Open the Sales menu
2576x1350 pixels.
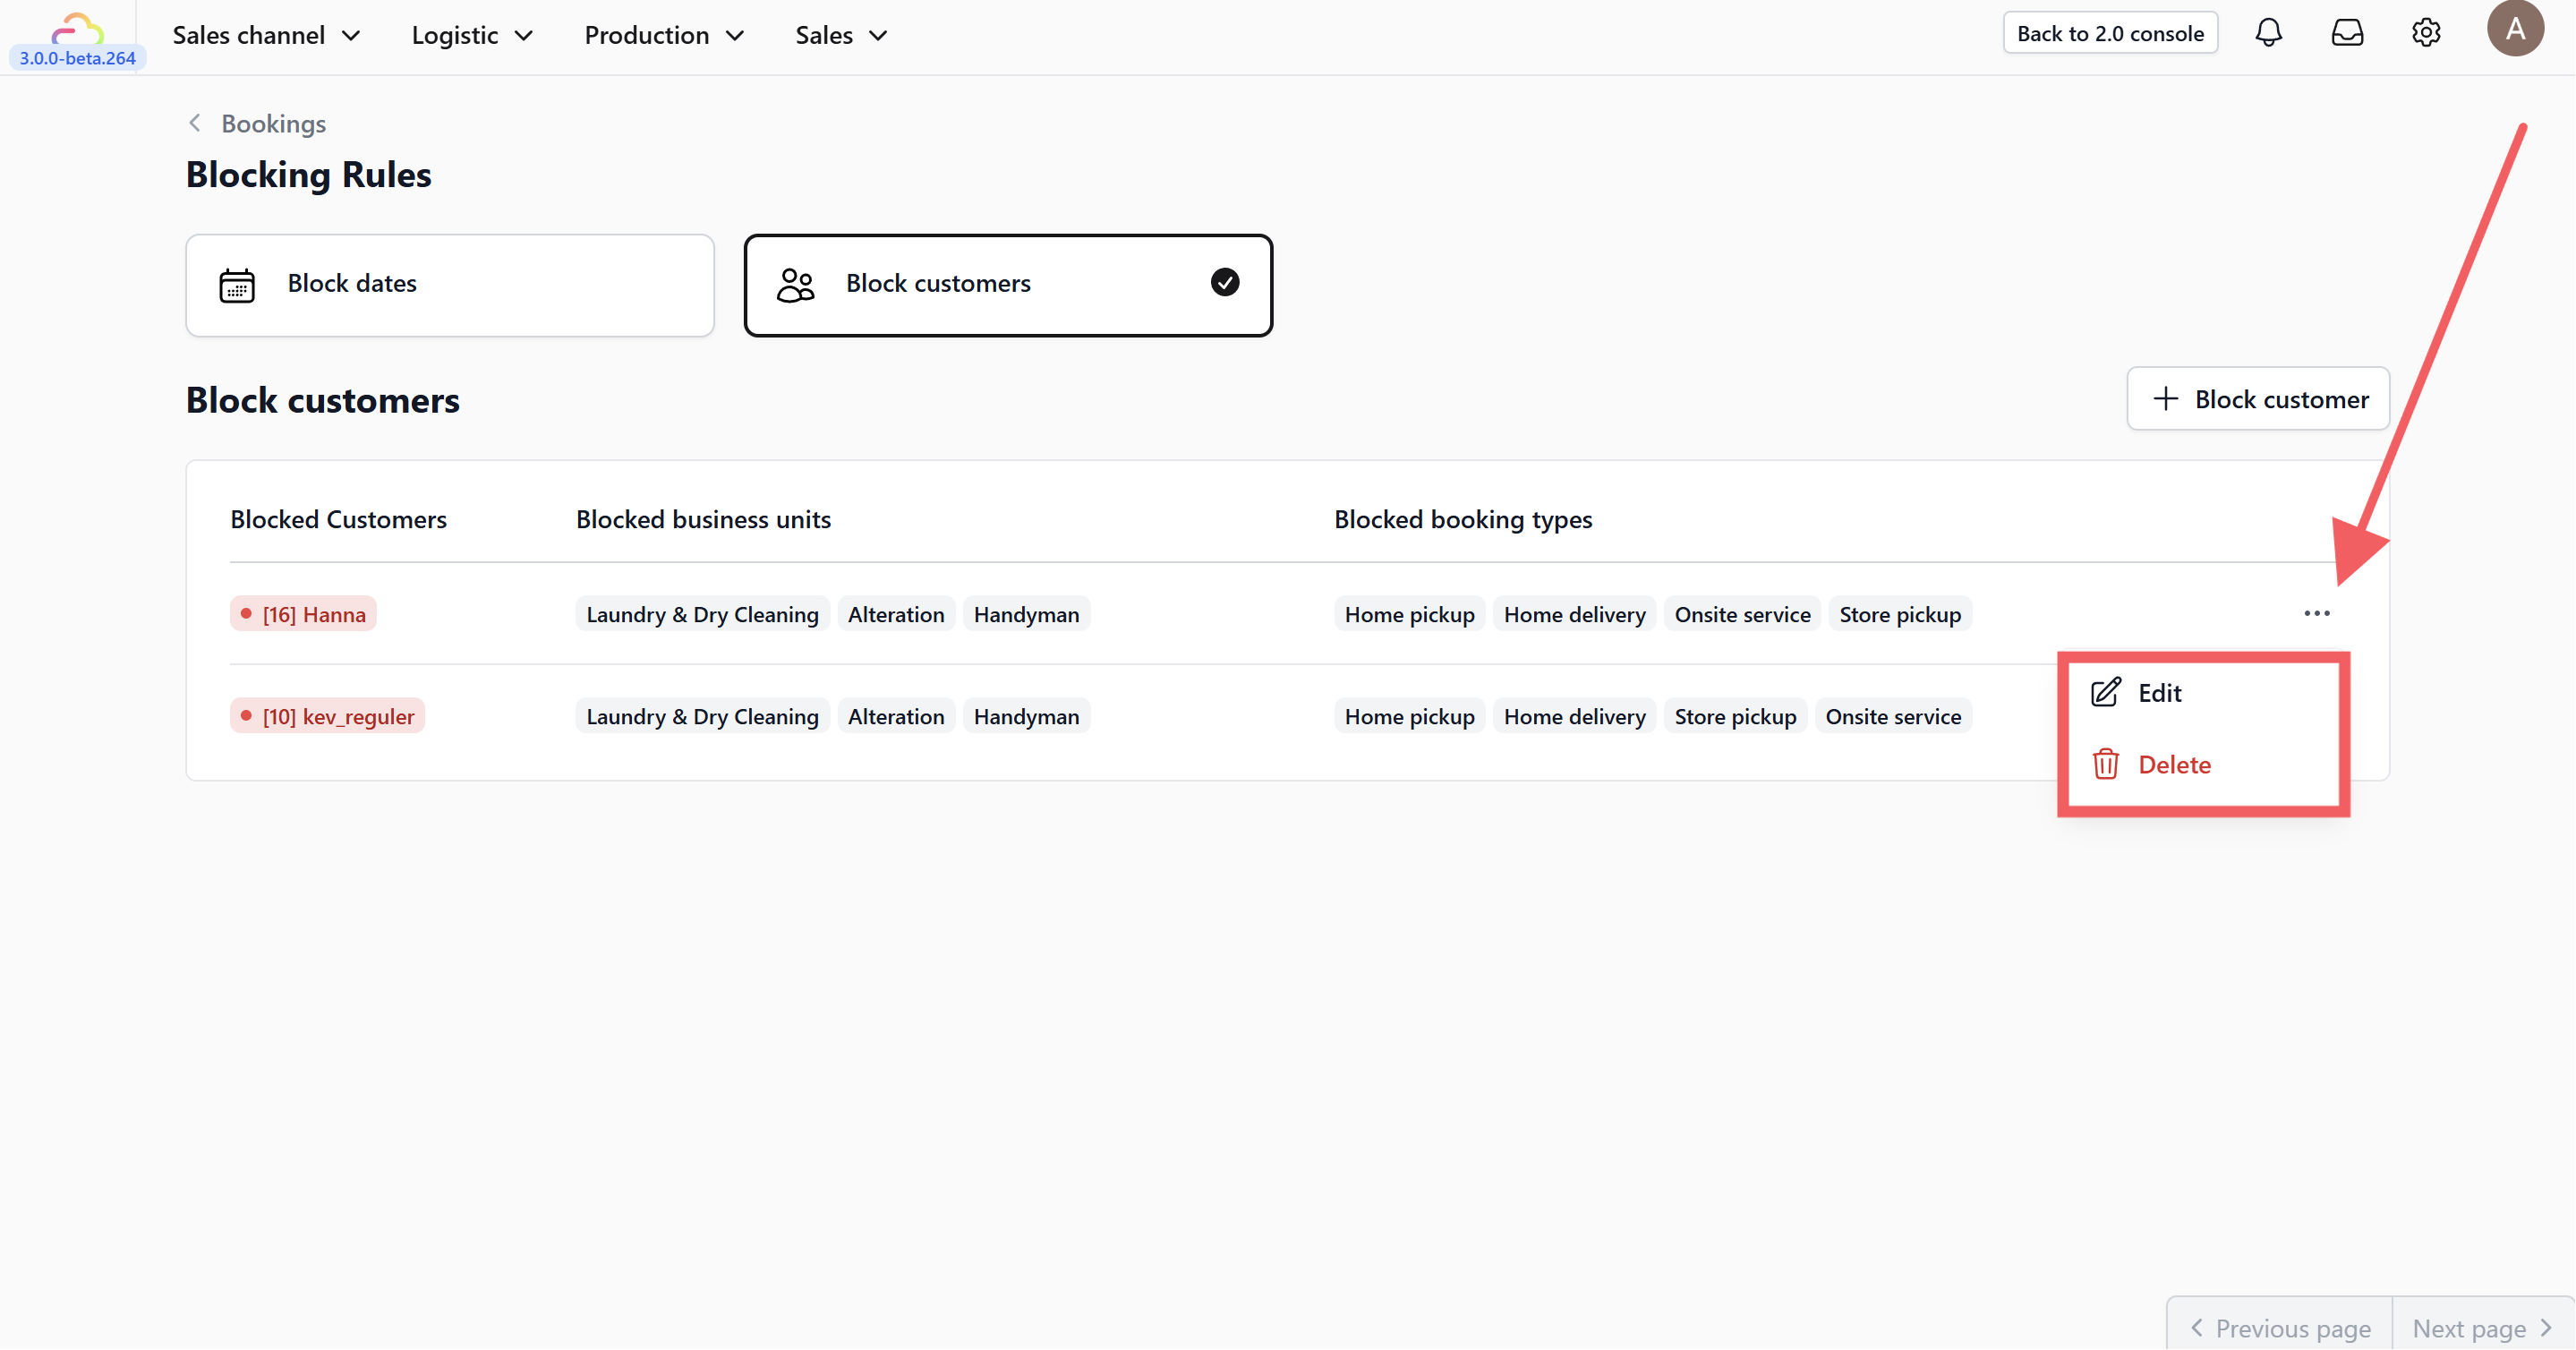click(840, 35)
